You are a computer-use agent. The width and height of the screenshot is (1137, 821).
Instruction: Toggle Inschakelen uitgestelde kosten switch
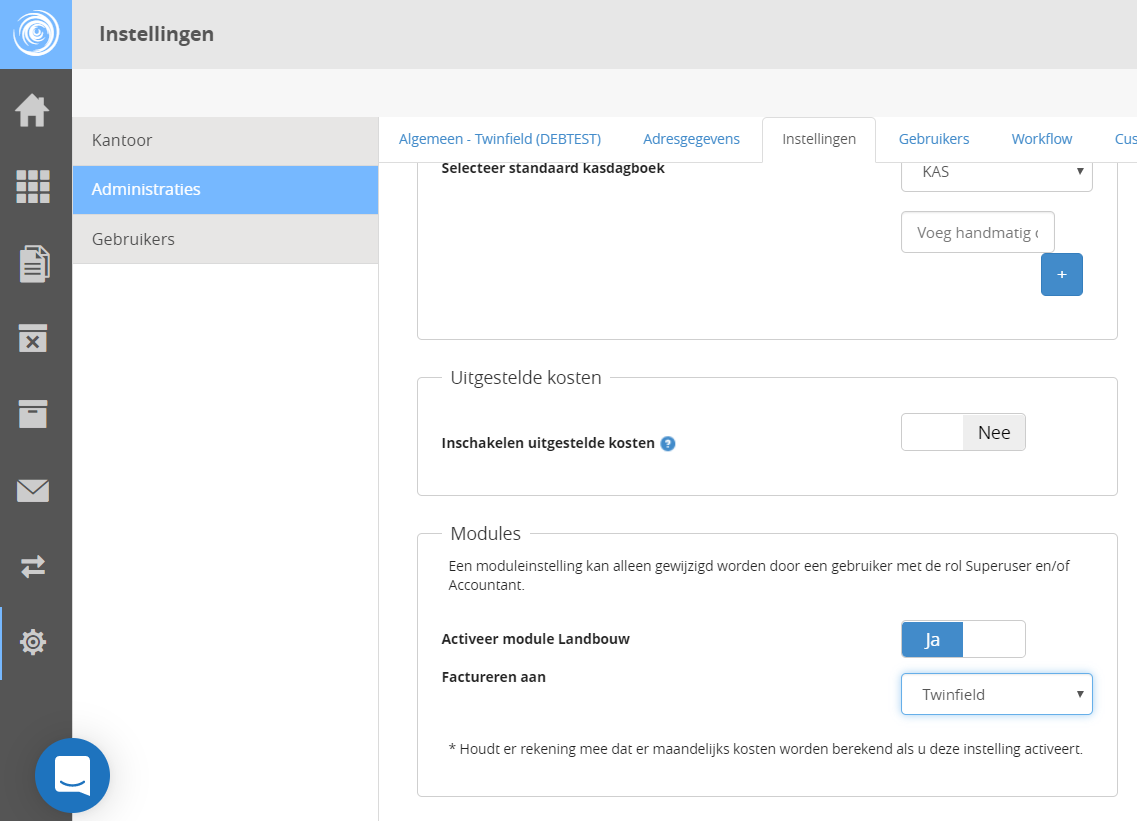[962, 433]
